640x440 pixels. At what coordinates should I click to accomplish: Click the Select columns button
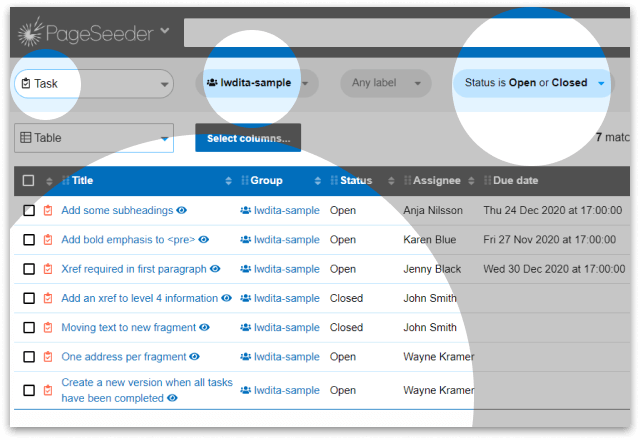(248, 138)
